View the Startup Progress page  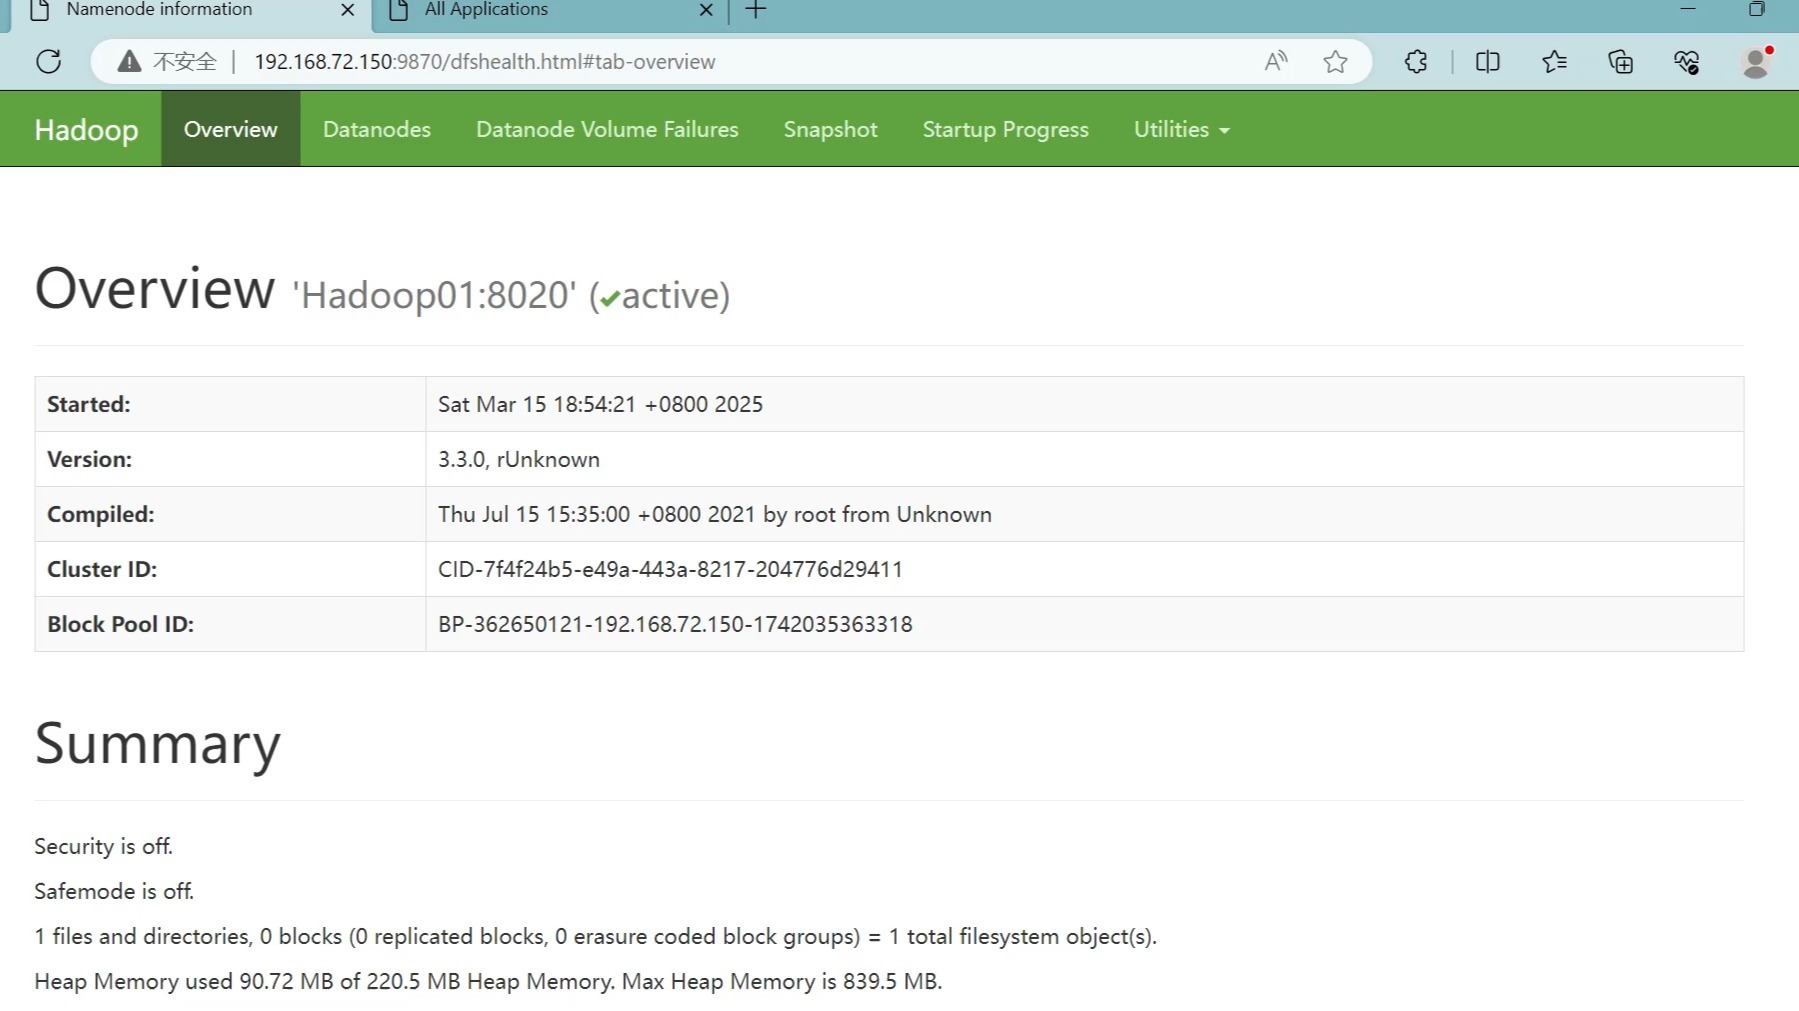pos(1005,129)
